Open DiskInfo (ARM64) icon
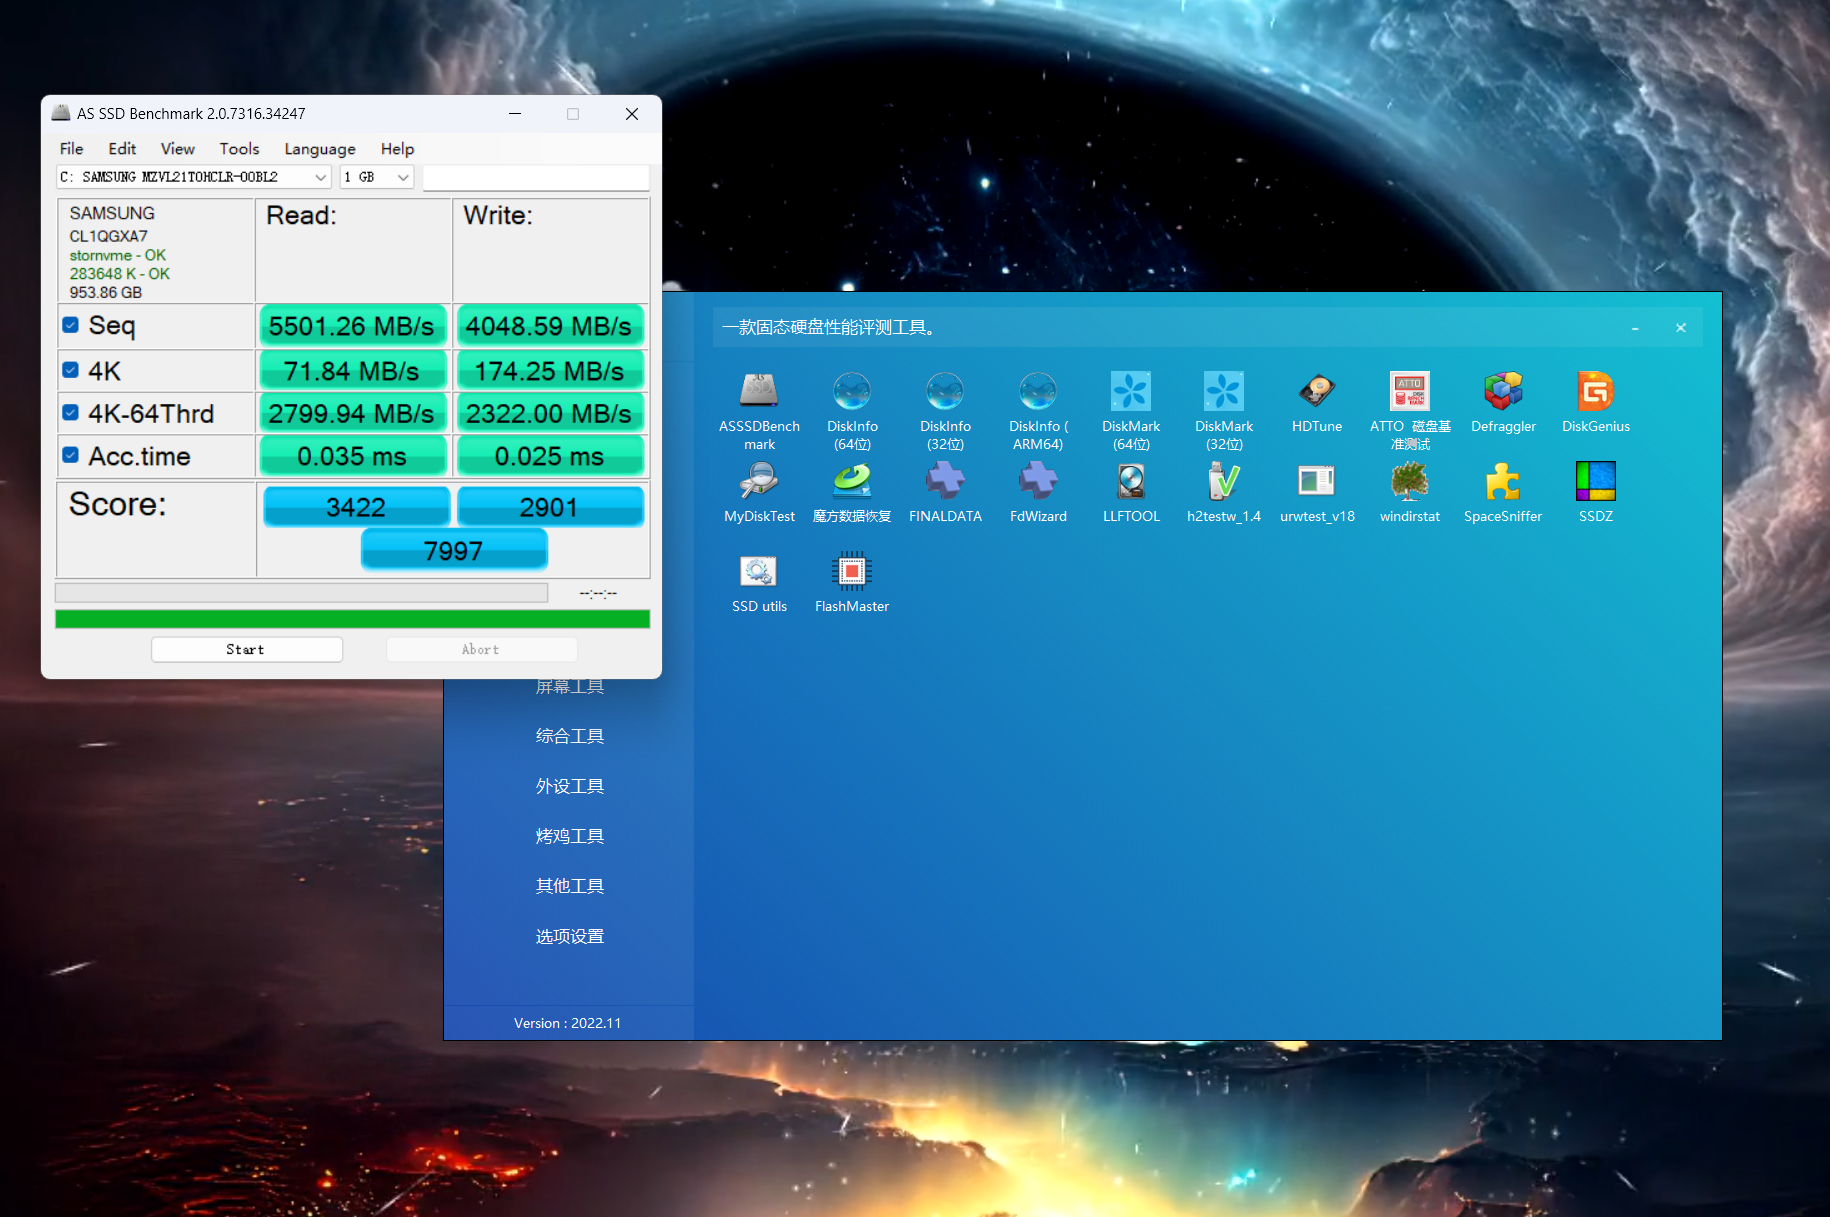1830x1217 pixels. click(1038, 391)
